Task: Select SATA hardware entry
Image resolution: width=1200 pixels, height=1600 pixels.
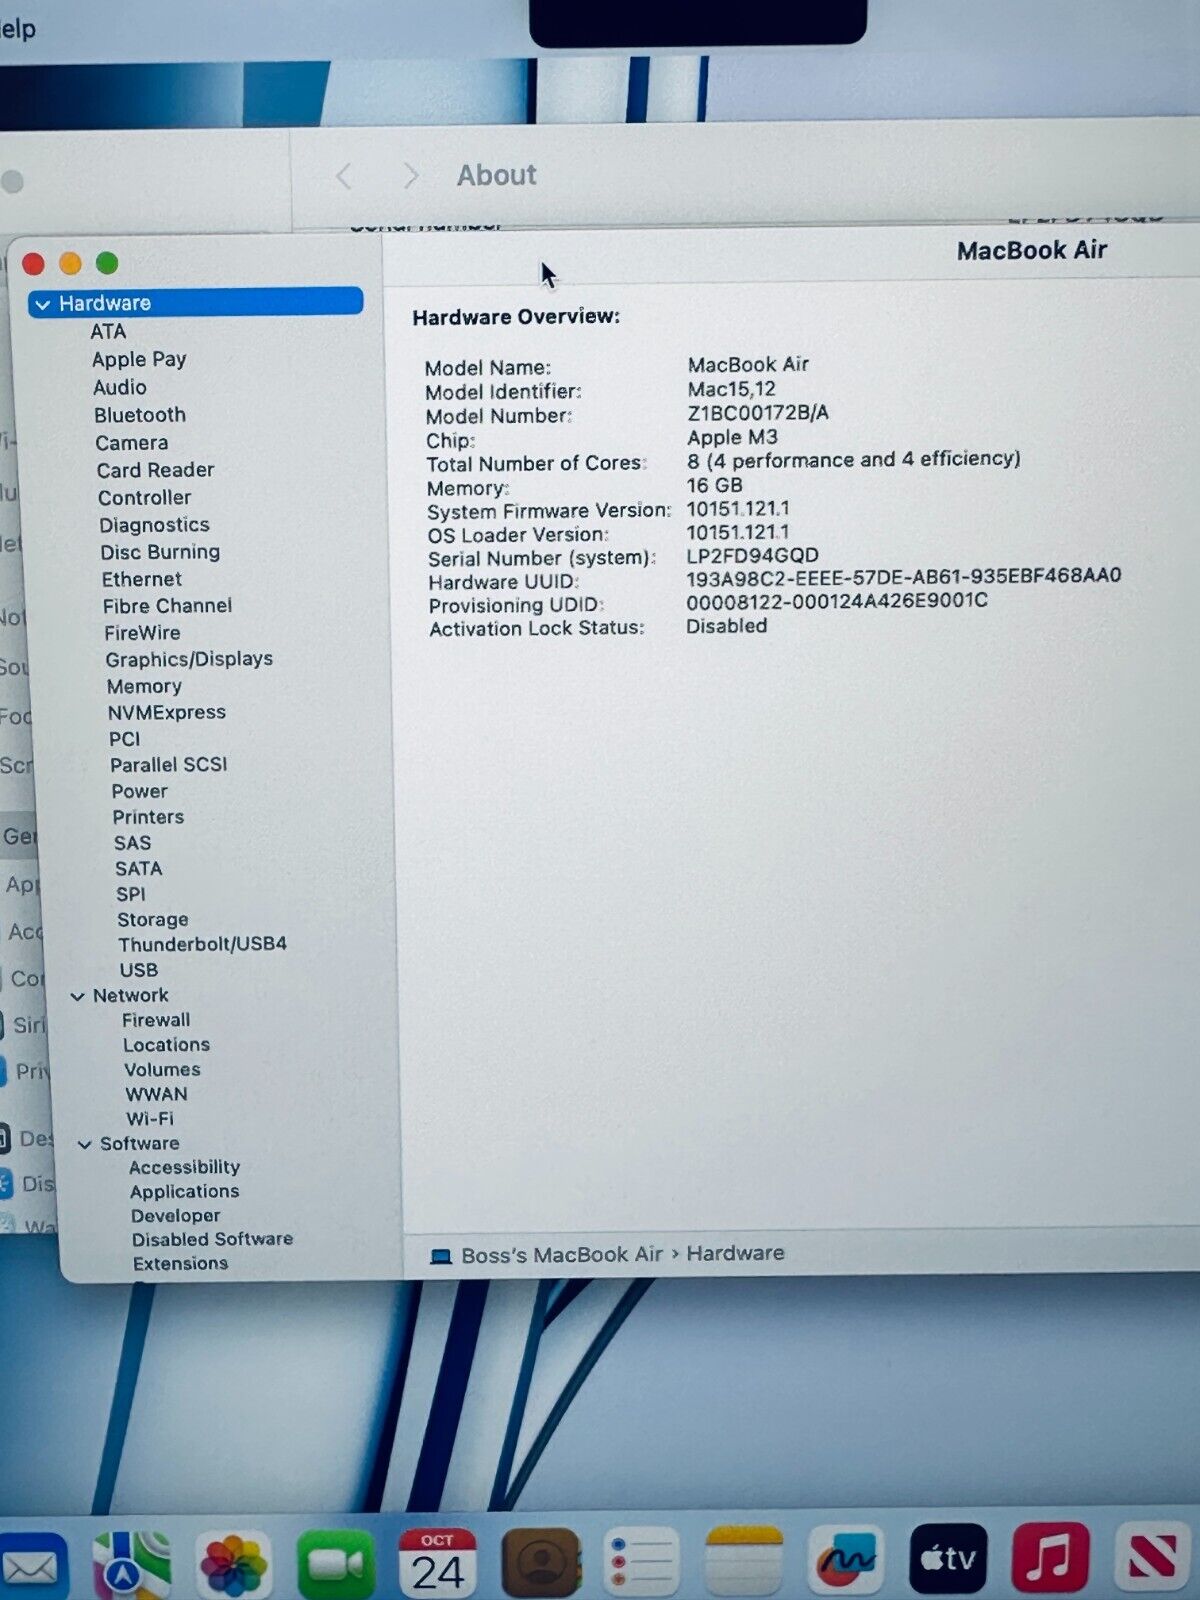Action: pyautogui.click(x=139, y=869)
